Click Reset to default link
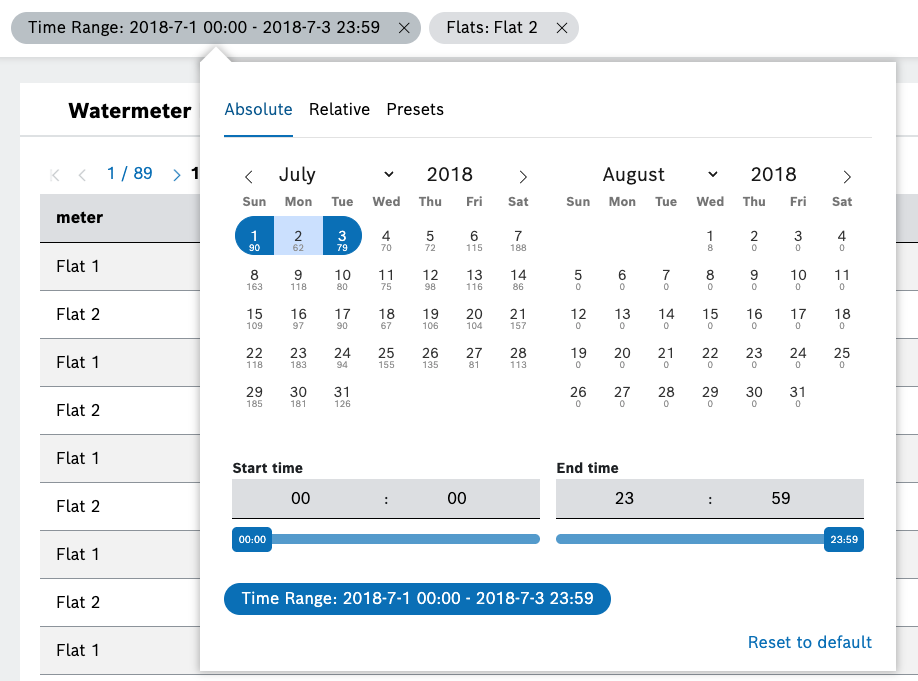 point(809,642)
